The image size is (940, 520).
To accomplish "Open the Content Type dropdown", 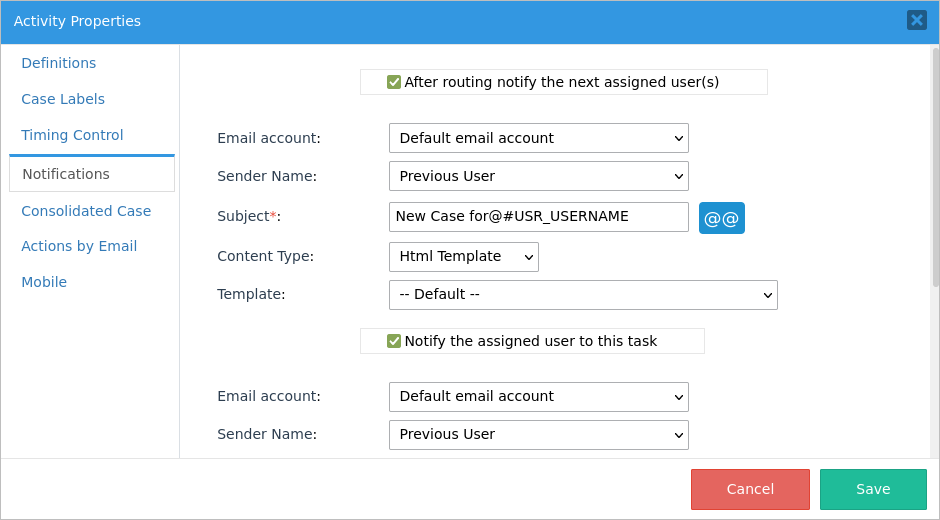I will [463, 257].
